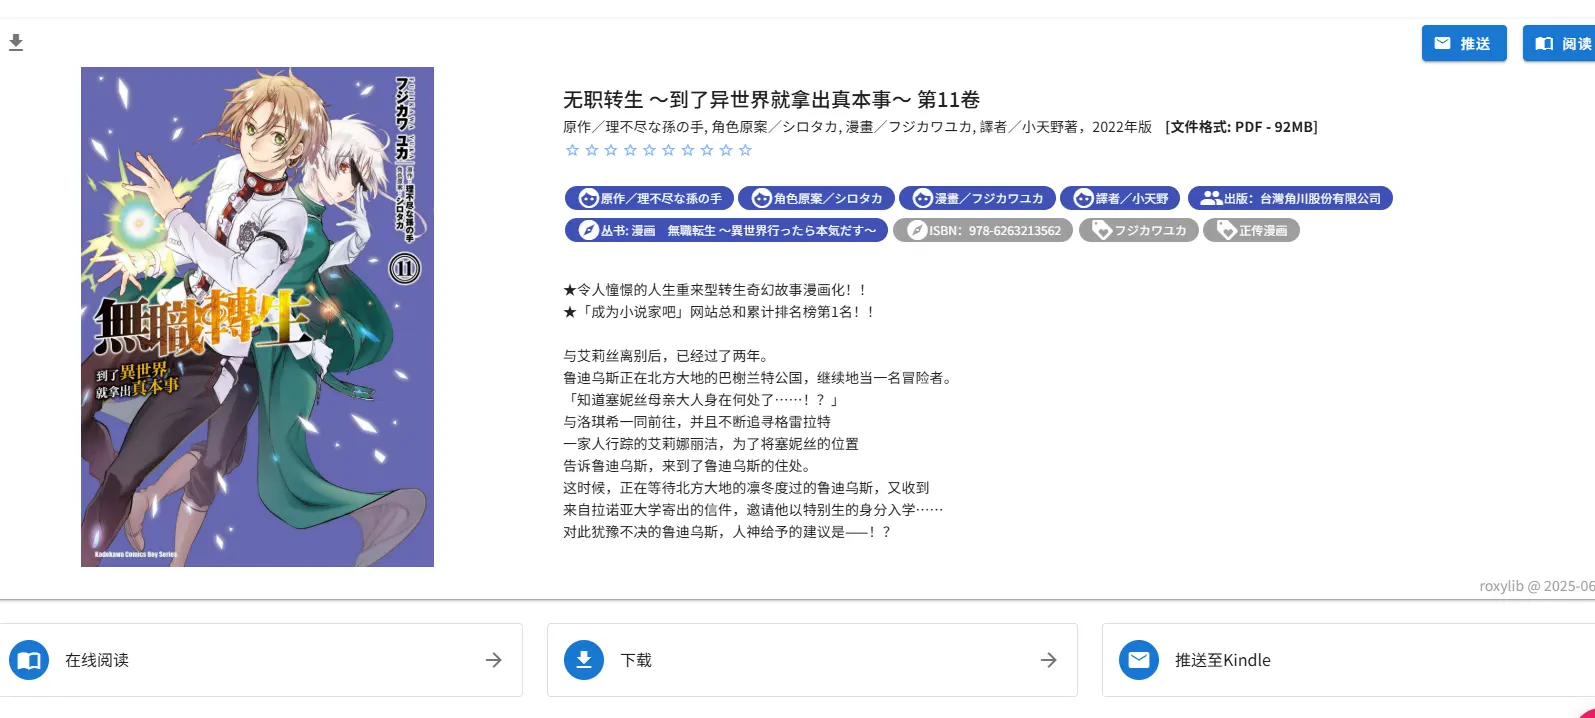
Task: Open the 在线阅读 card
Action: click(x=260, y=660)
